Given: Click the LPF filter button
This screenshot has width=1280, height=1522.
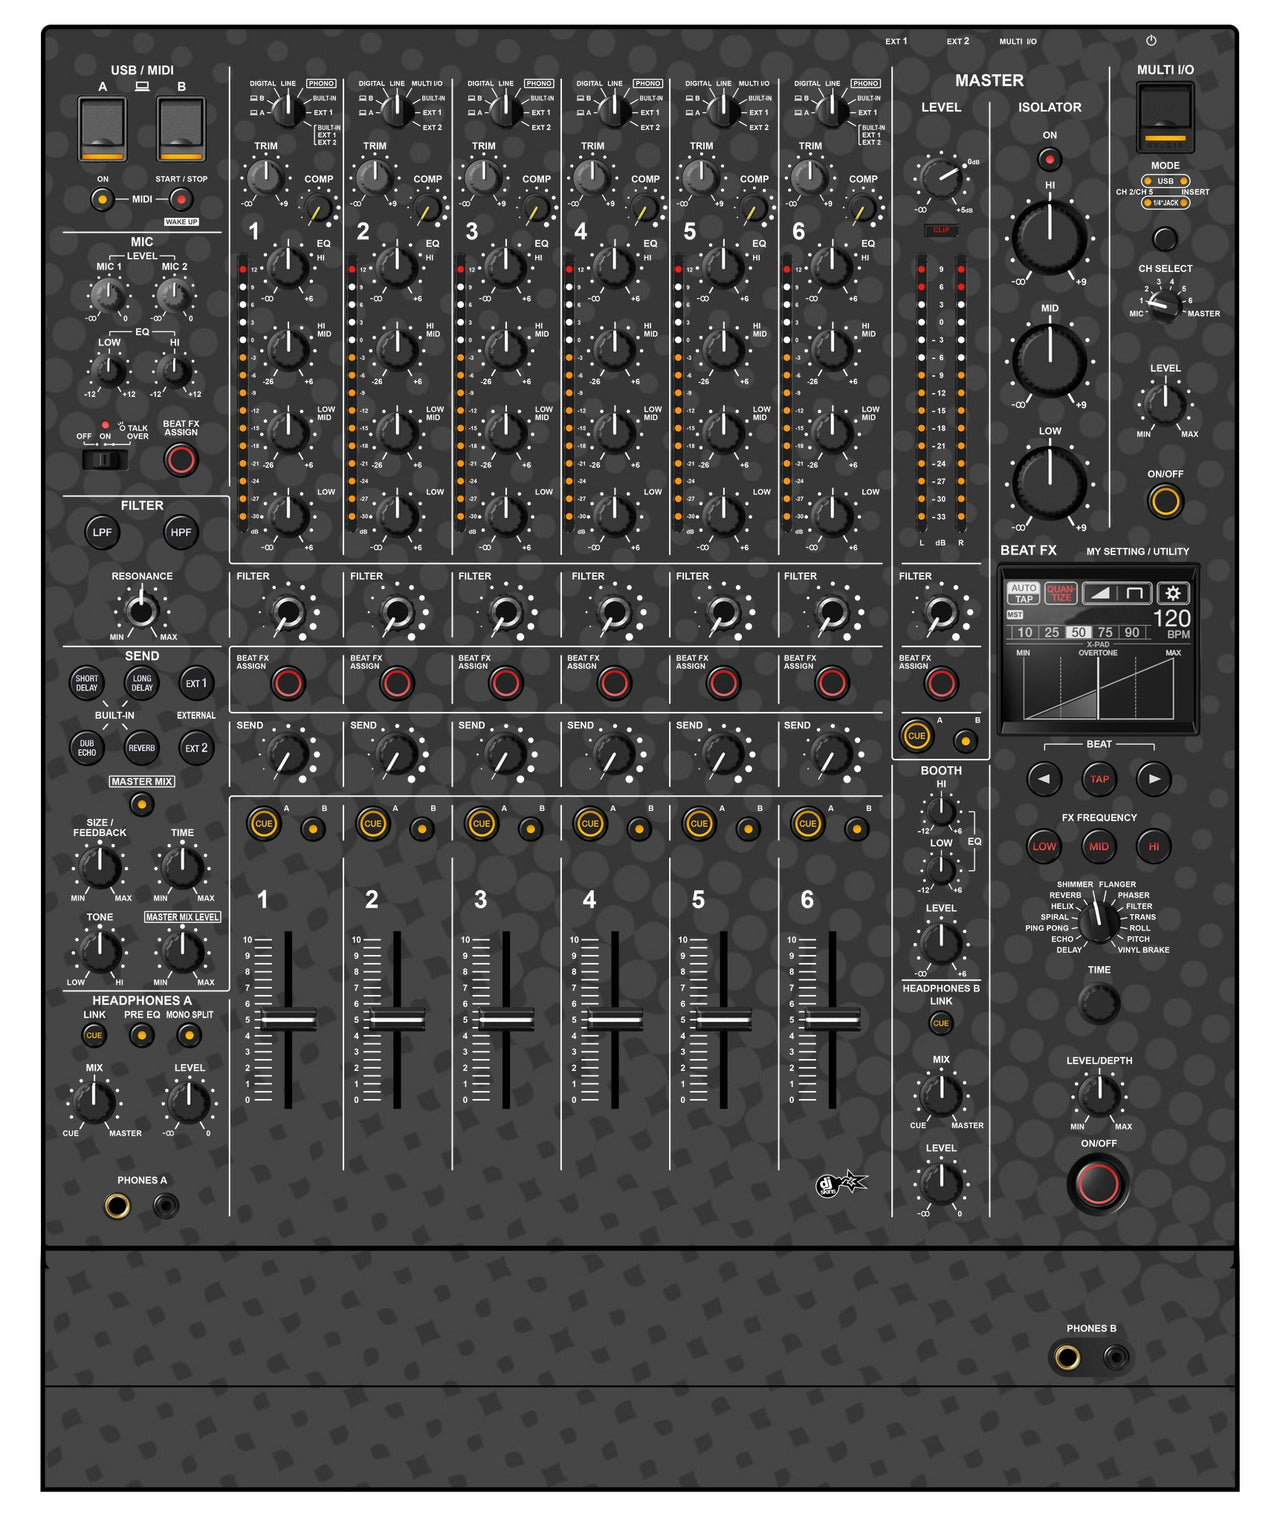Looking at the screenshot, I should click(x=102, y=532).
